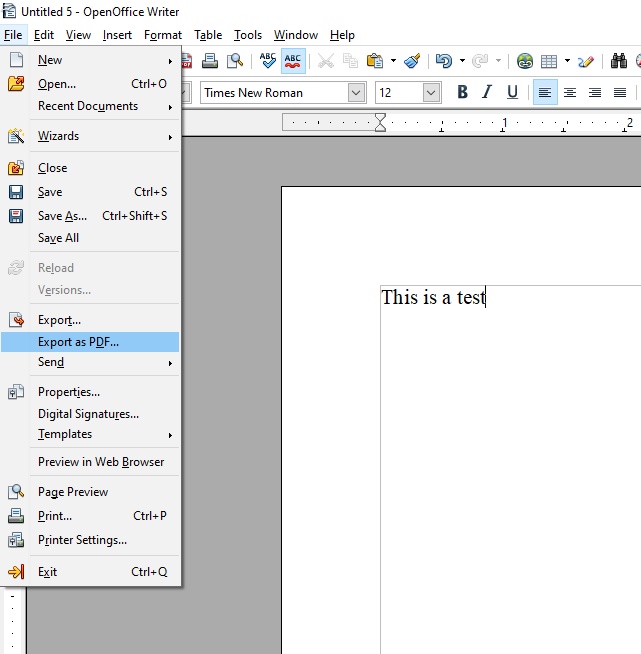Click the Hyperlink globe icon
This screenshot has width=641, height=654.
pyautogui.click(x=525, y=61)
